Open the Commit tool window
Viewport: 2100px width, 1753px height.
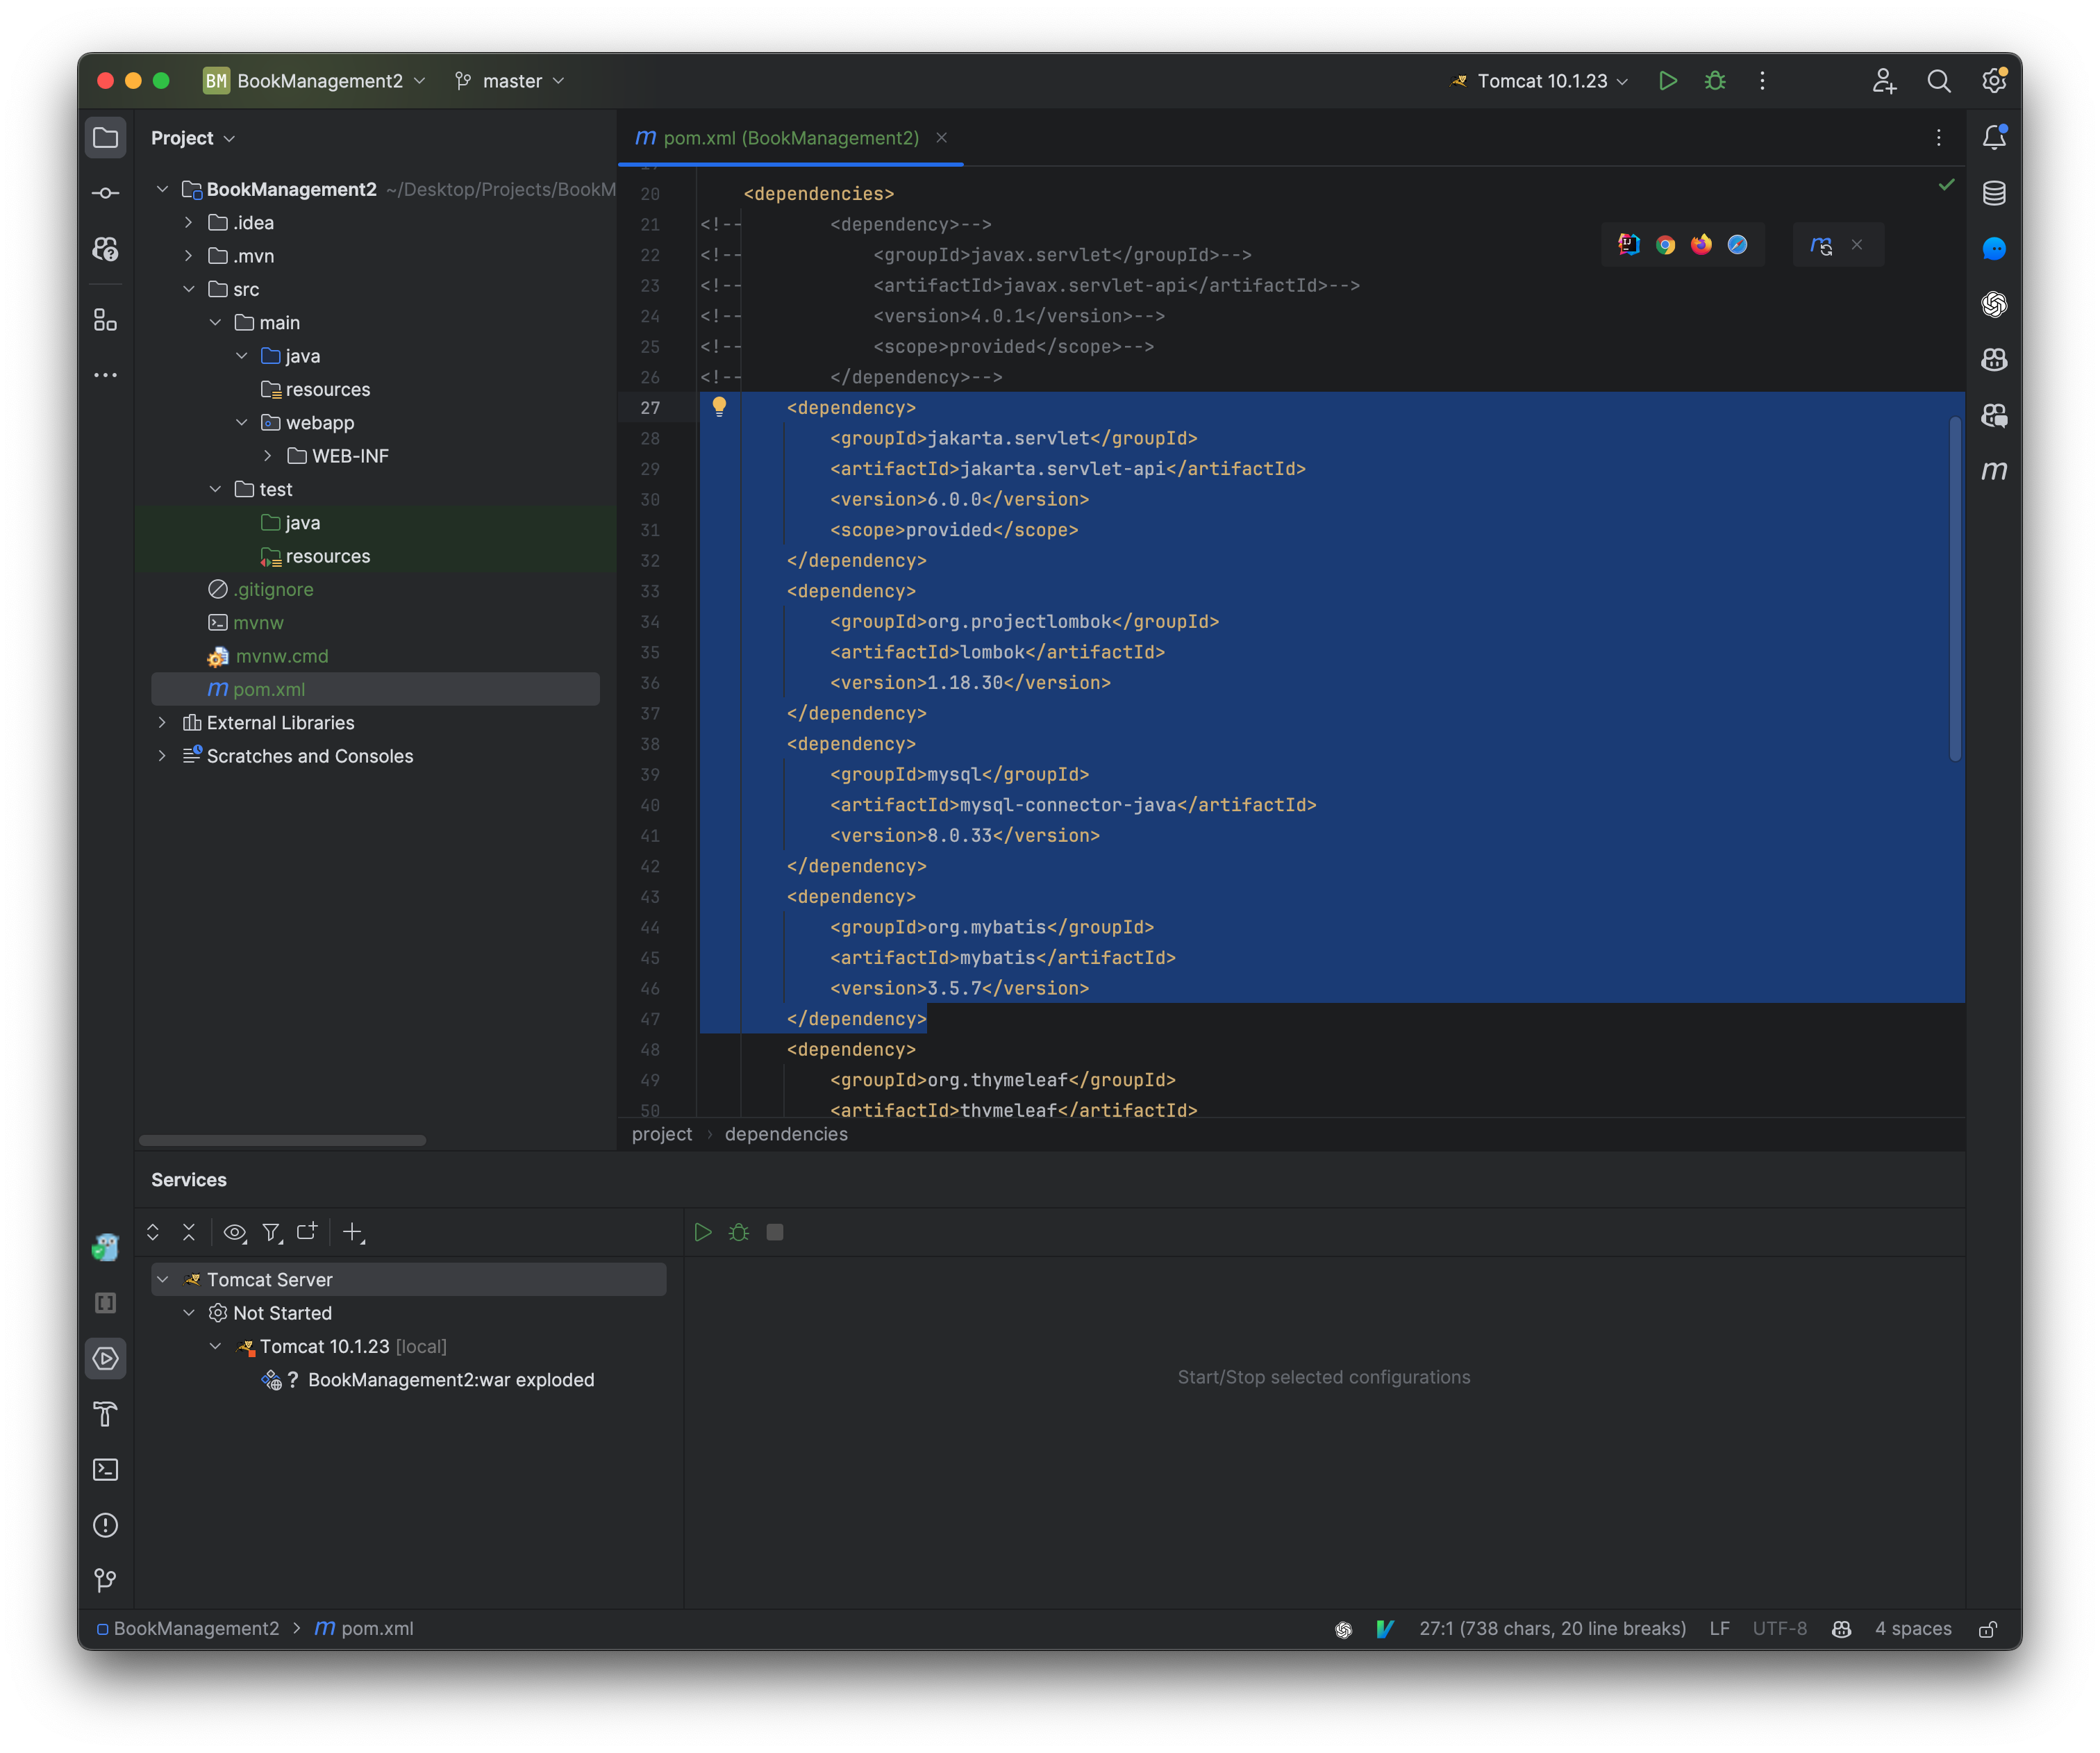tap(106, 192)
